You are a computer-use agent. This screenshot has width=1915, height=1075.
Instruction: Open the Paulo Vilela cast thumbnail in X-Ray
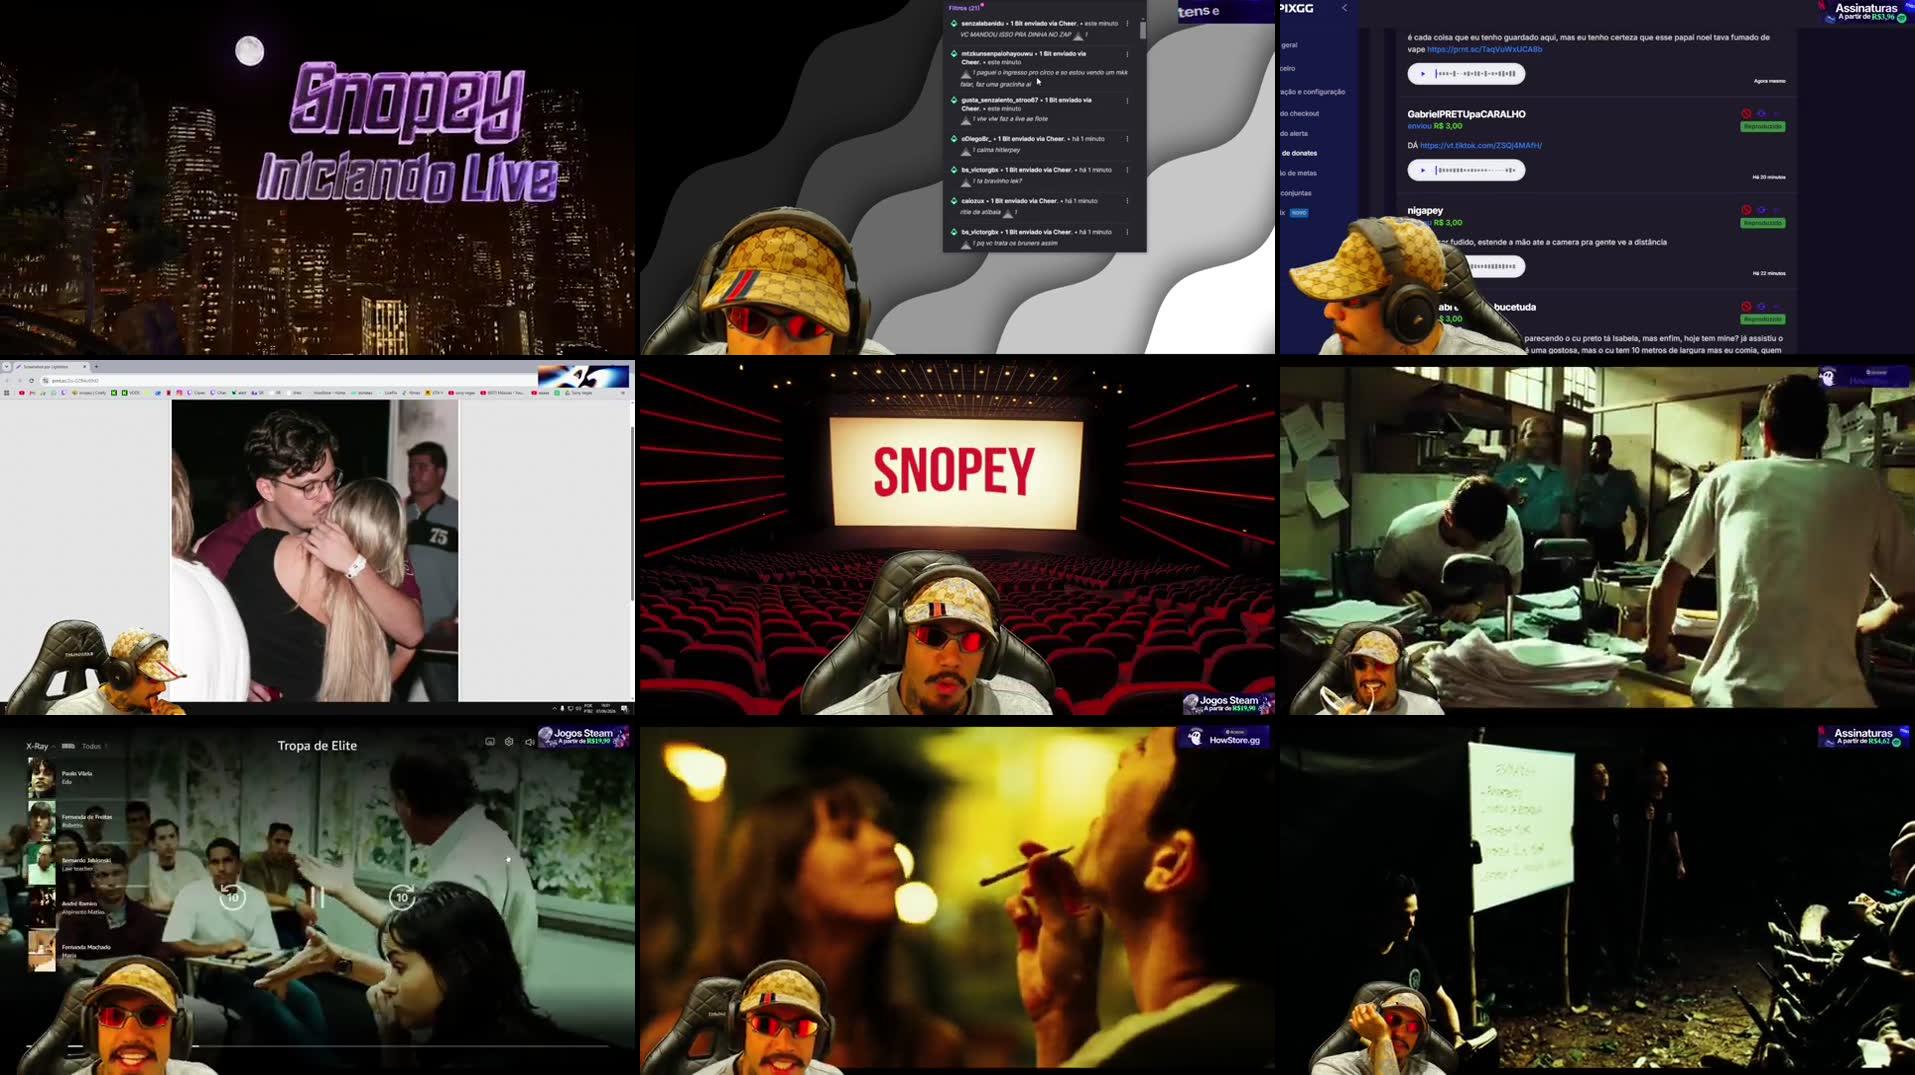click(x=41, y=777)
